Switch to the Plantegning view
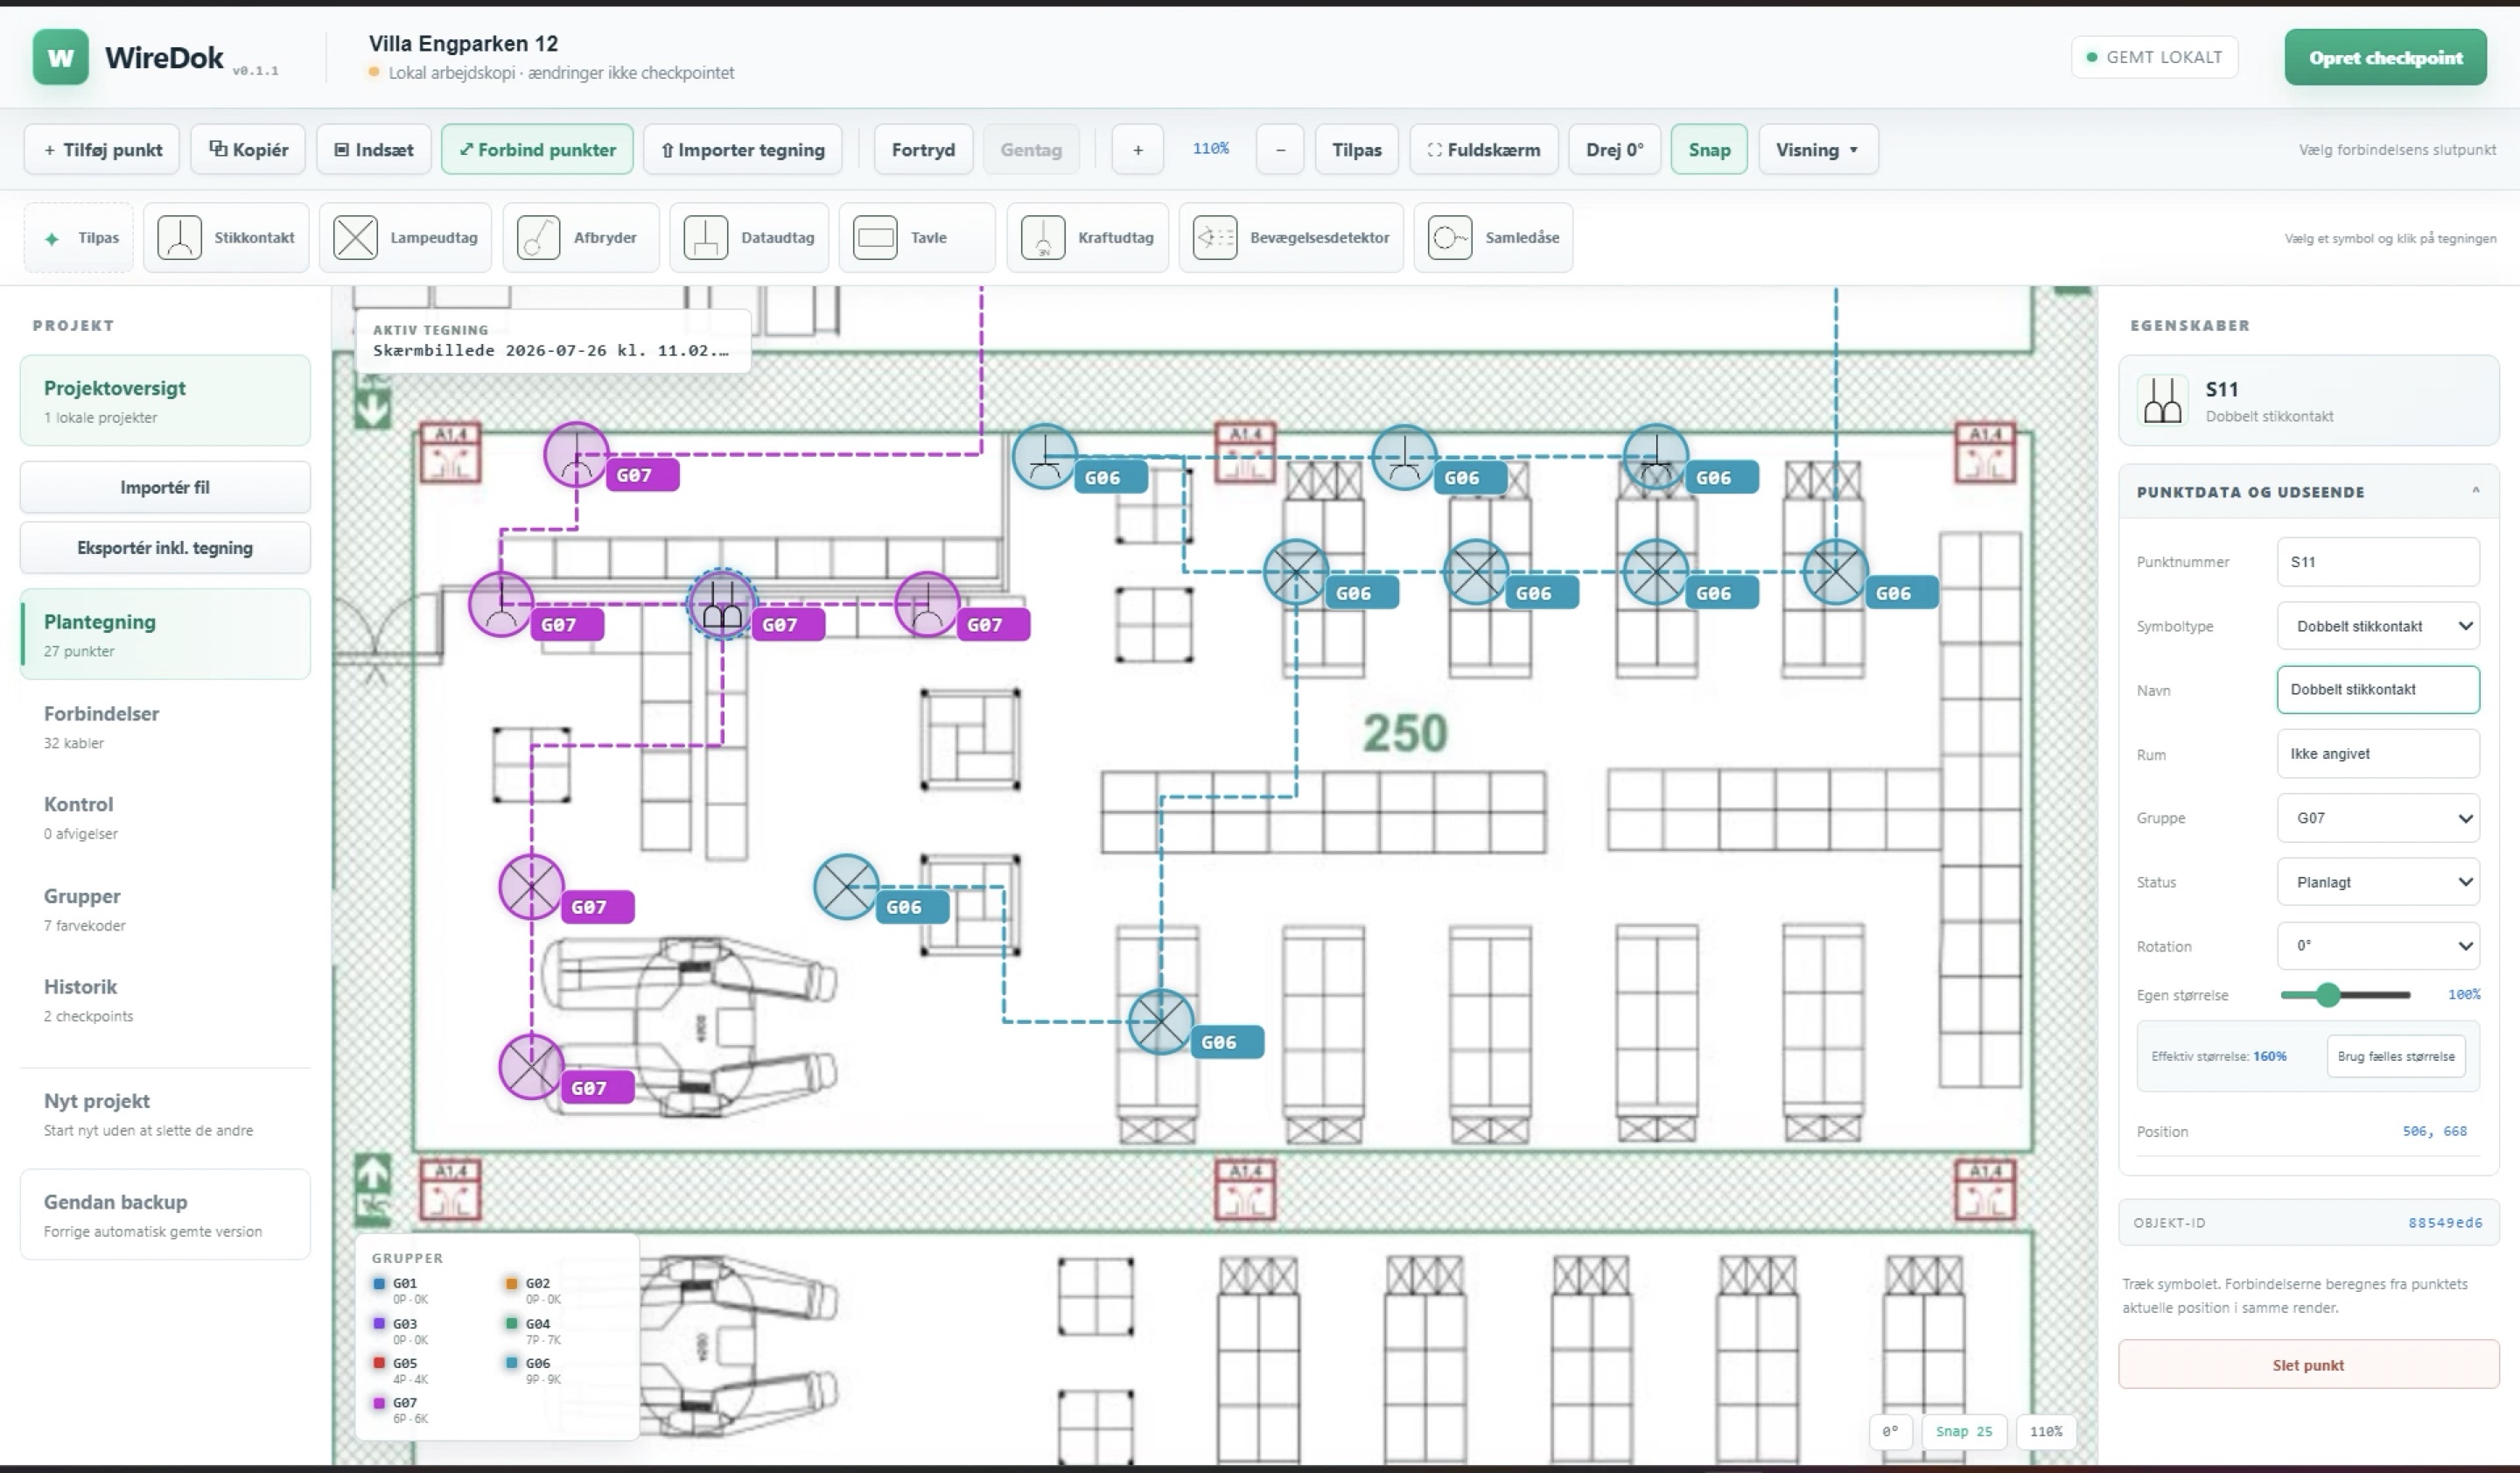2520x1473 pixels. (165, 634)
